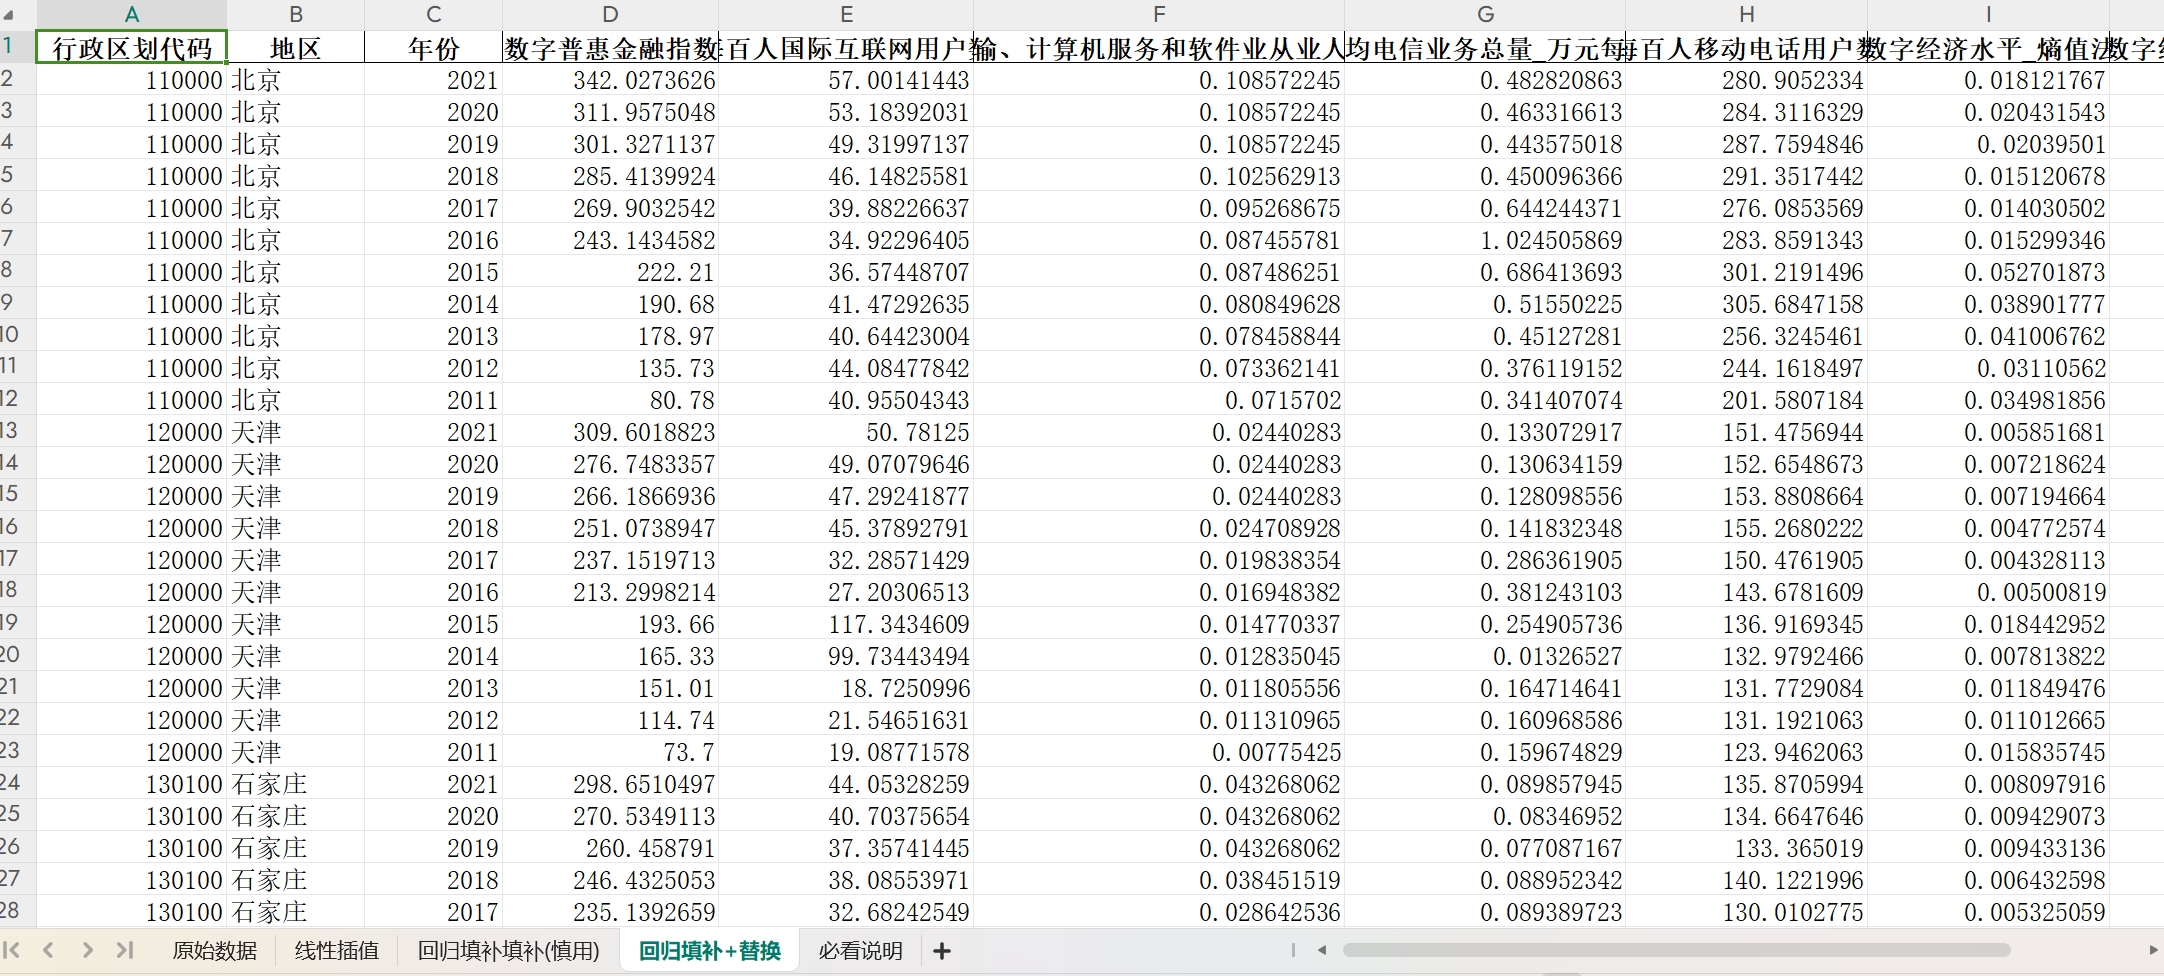Select the cell containing 133.365019

tap(1747, 848)
